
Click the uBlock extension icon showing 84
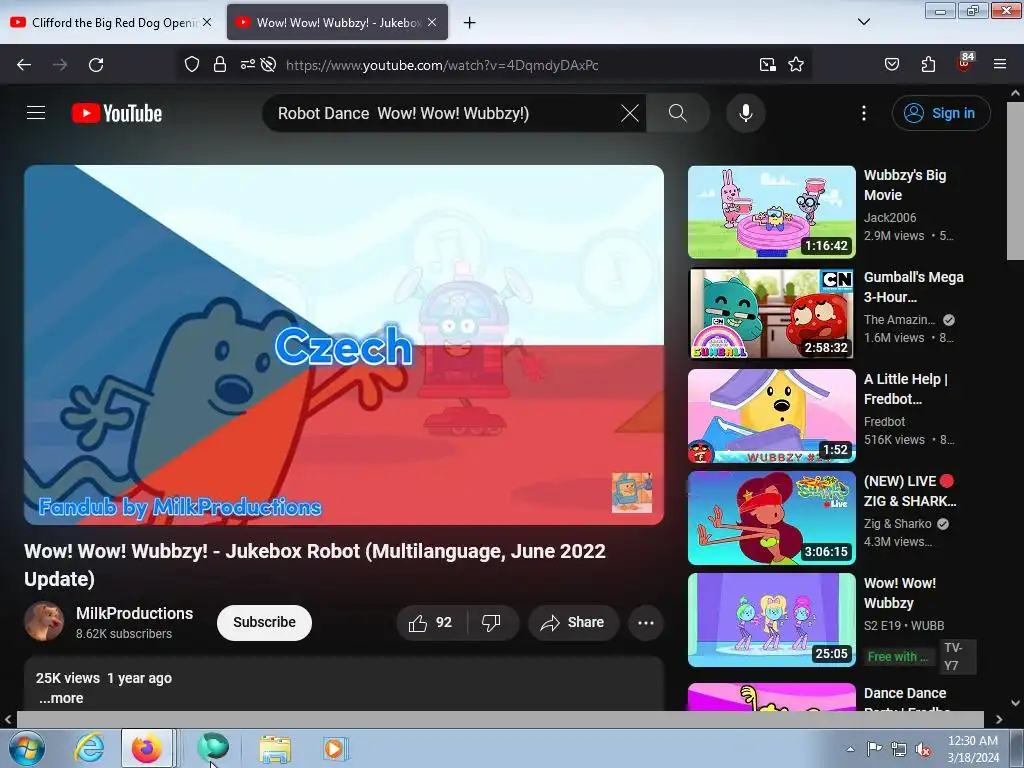[965, 63]
